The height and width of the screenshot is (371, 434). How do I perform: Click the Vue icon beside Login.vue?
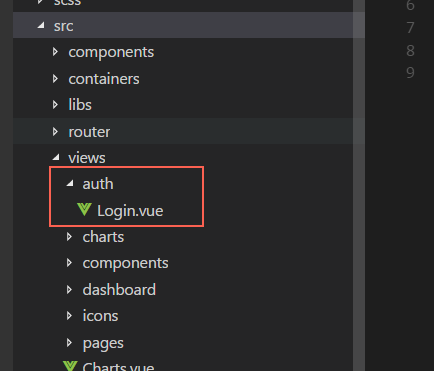(84, 210)
